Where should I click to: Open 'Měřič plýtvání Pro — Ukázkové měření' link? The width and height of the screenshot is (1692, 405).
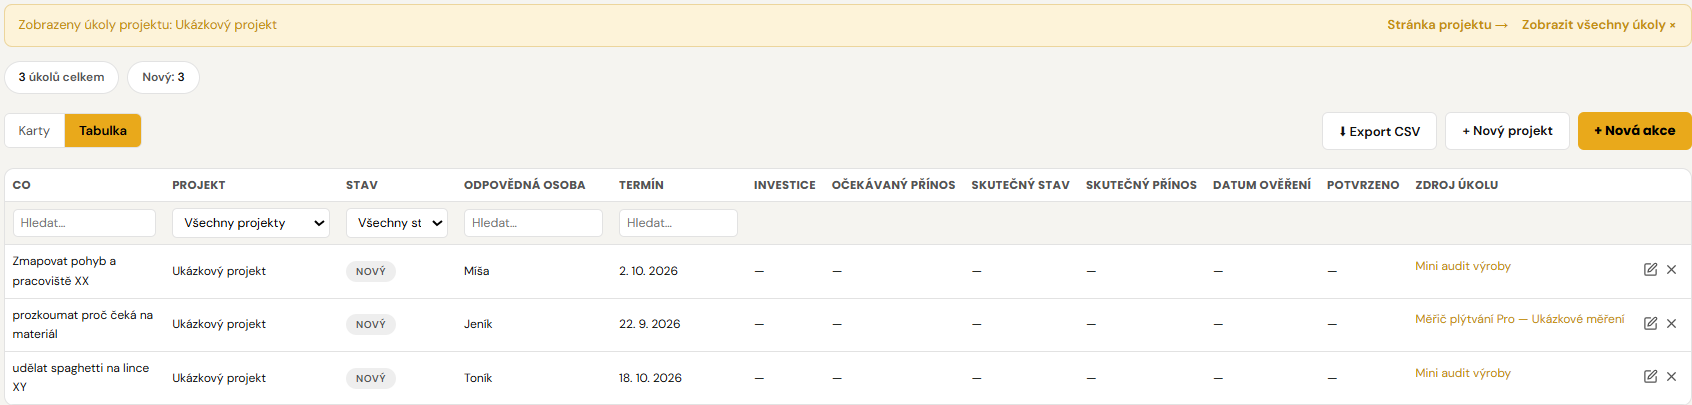click(x=1520, y=319)
